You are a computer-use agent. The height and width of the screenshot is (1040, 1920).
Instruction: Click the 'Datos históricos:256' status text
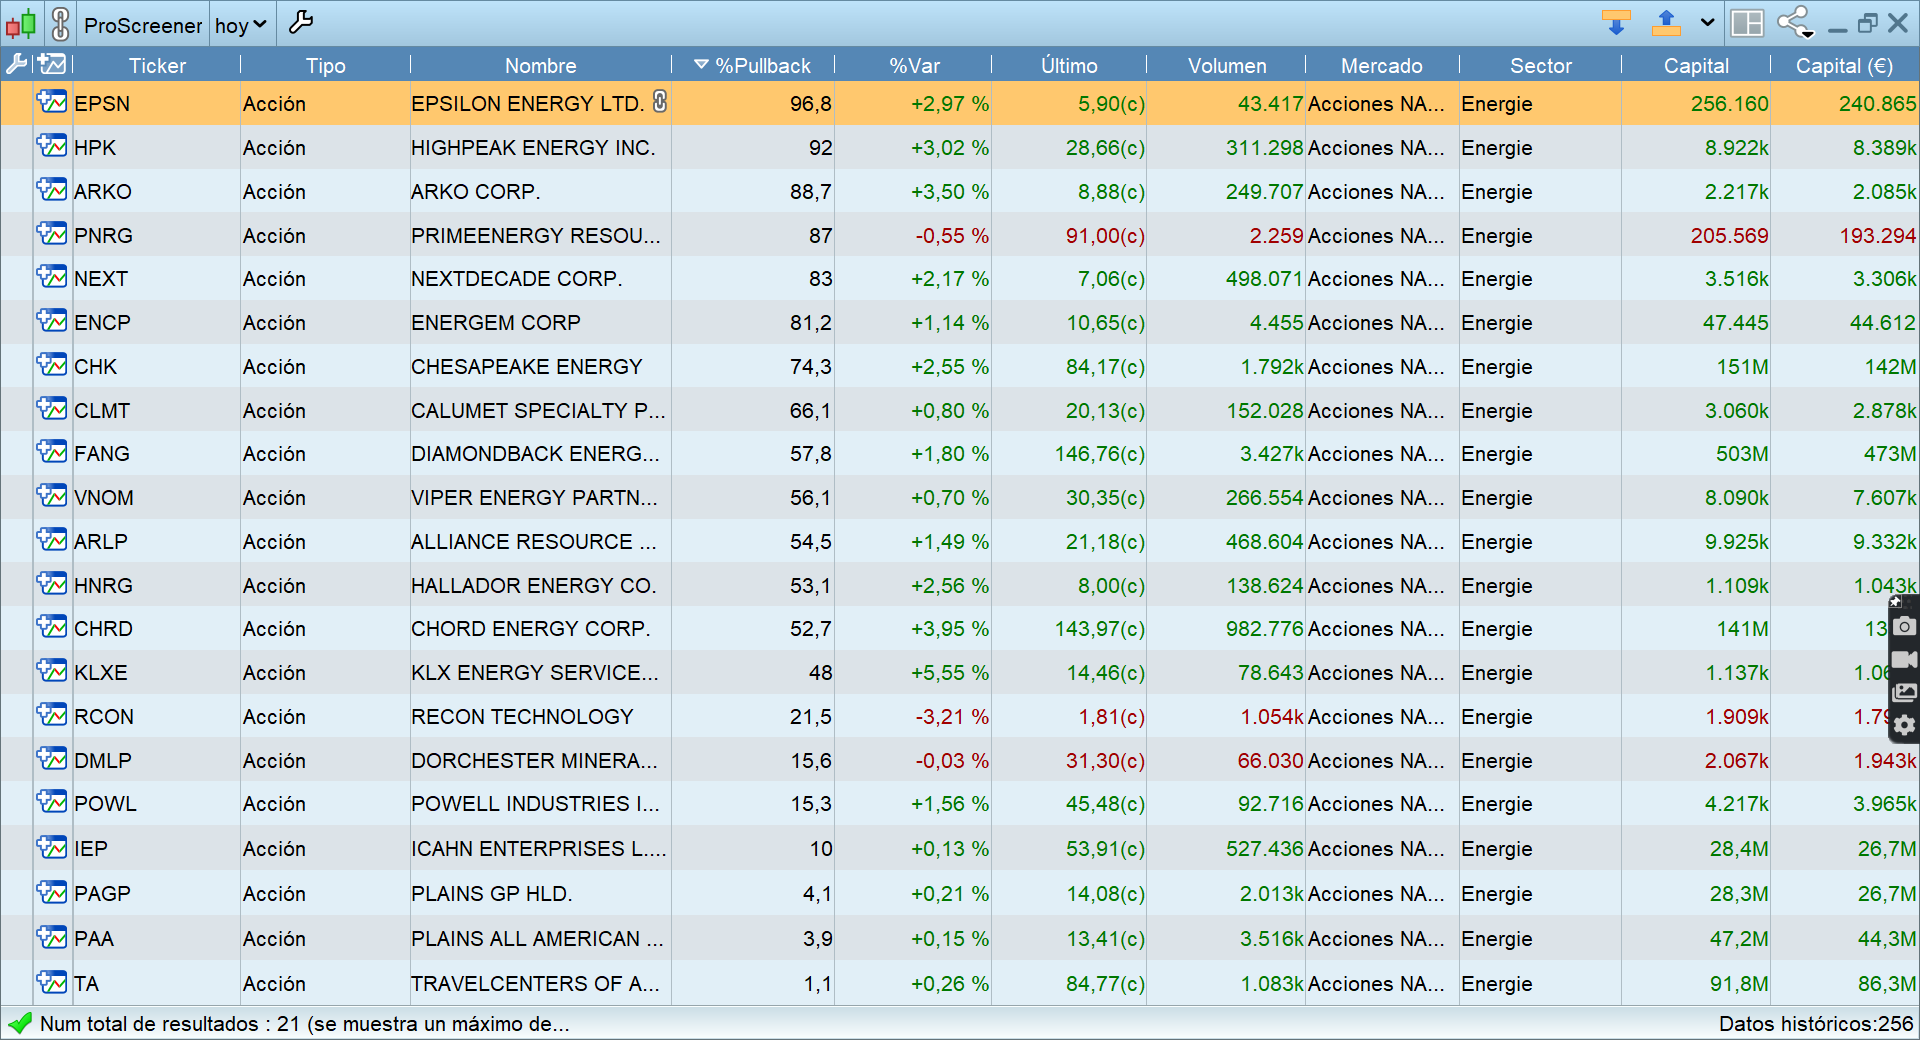click(1816, 1024)
